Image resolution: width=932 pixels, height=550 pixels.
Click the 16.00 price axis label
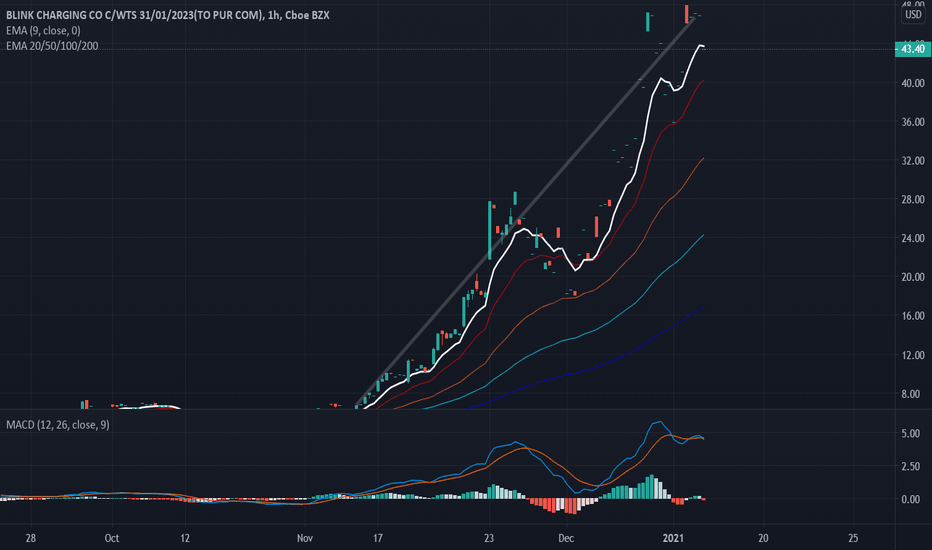click(x=913, y=316)
